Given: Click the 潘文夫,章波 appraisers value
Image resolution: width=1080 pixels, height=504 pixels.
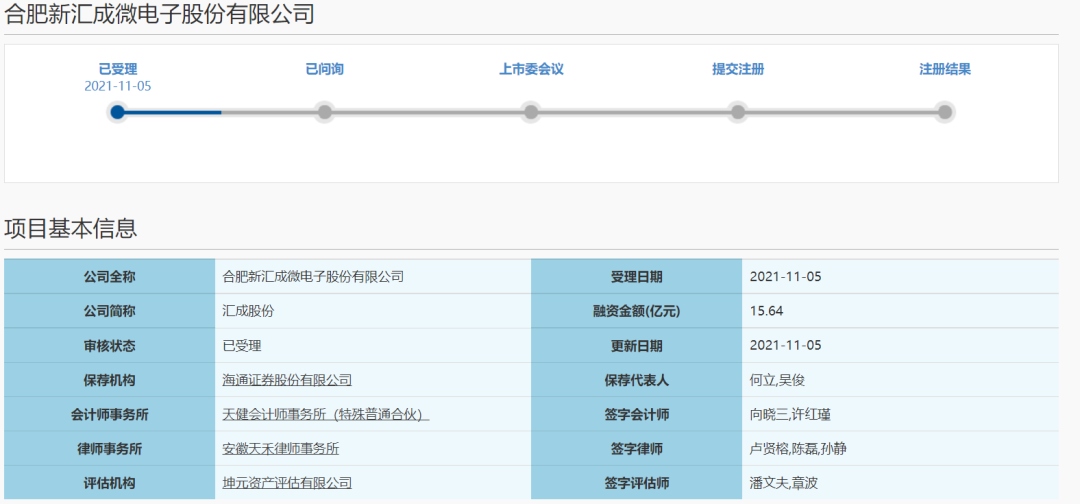Looking at the screenshot, I should point(784,483).
